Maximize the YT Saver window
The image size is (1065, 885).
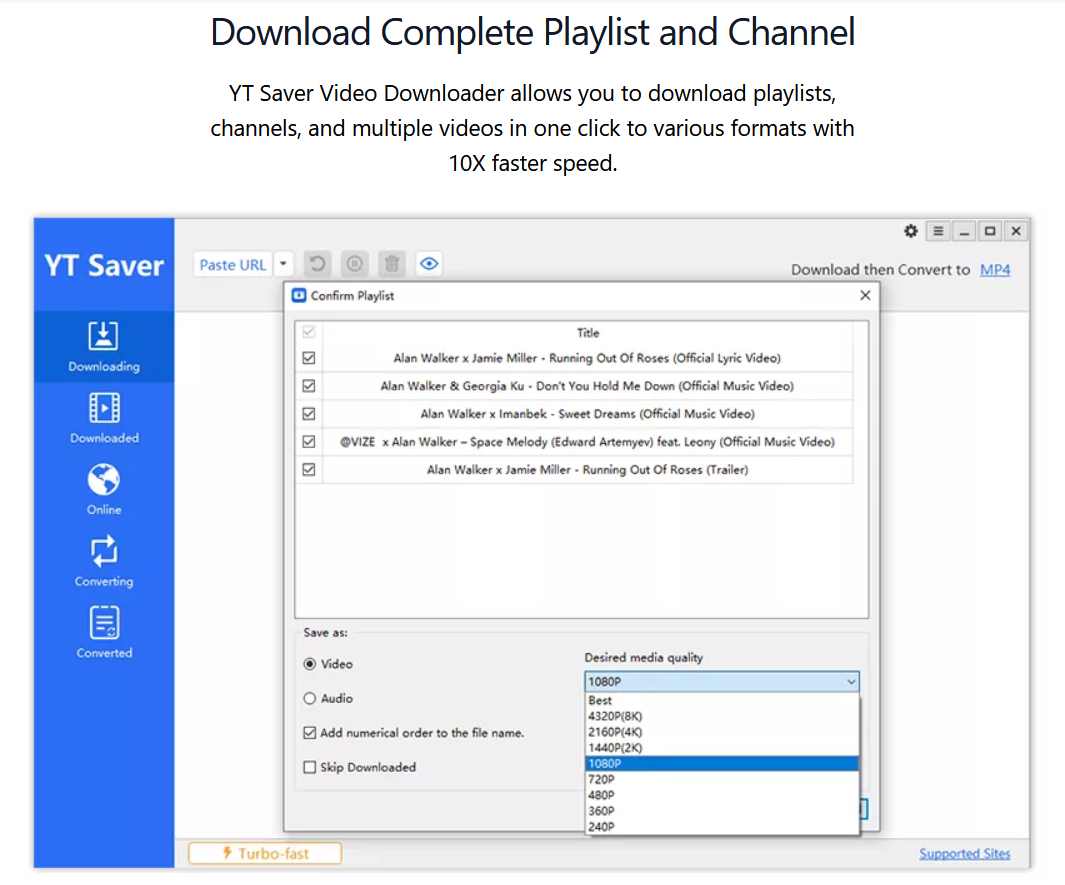coord(990,231)
